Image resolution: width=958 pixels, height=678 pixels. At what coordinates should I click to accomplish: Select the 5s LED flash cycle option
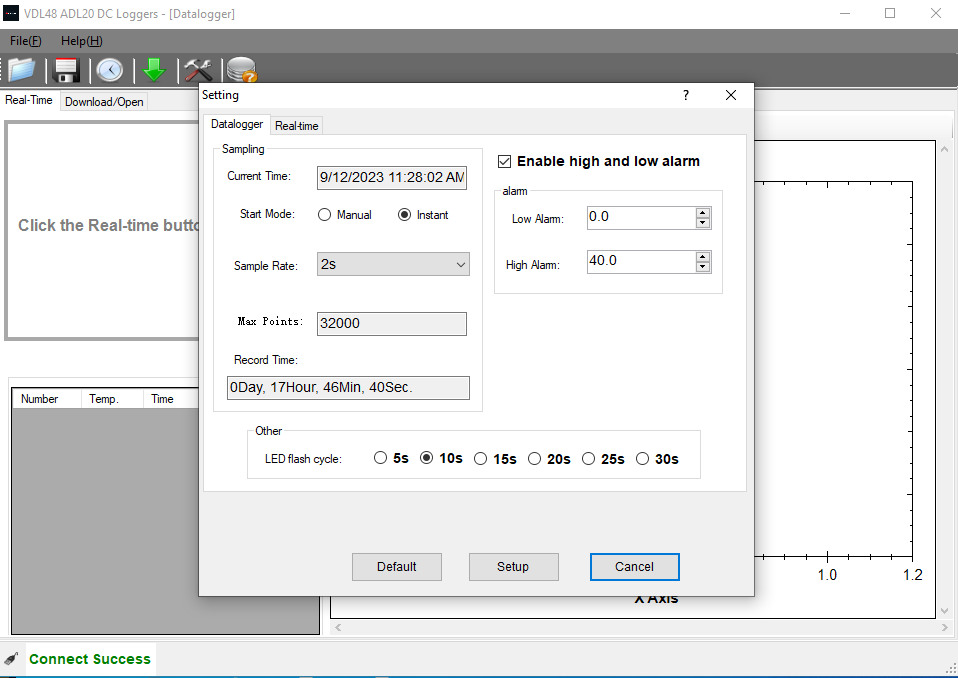coord(380,459)
